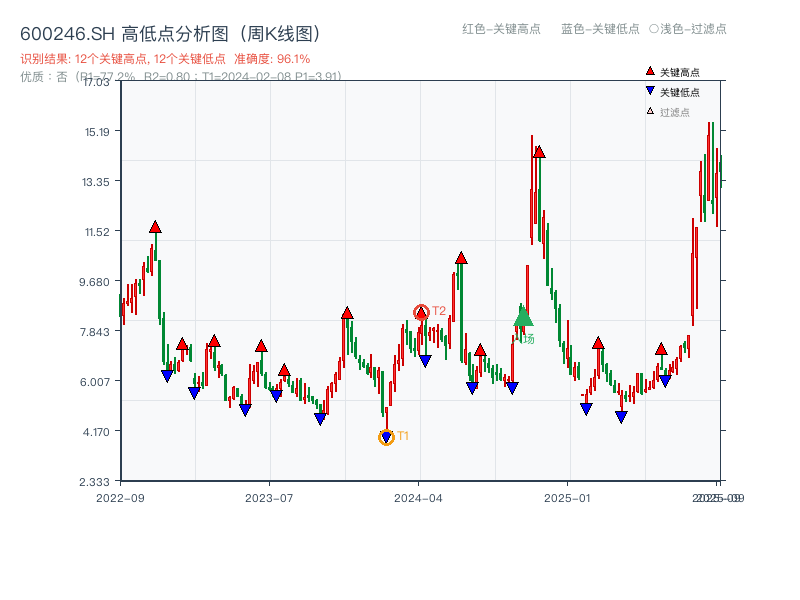Image resolution: width=800 pixels, height=600 pixels.
Task: Click the blue triangle at the 2025-01 trough
Action: click(585, 408)
